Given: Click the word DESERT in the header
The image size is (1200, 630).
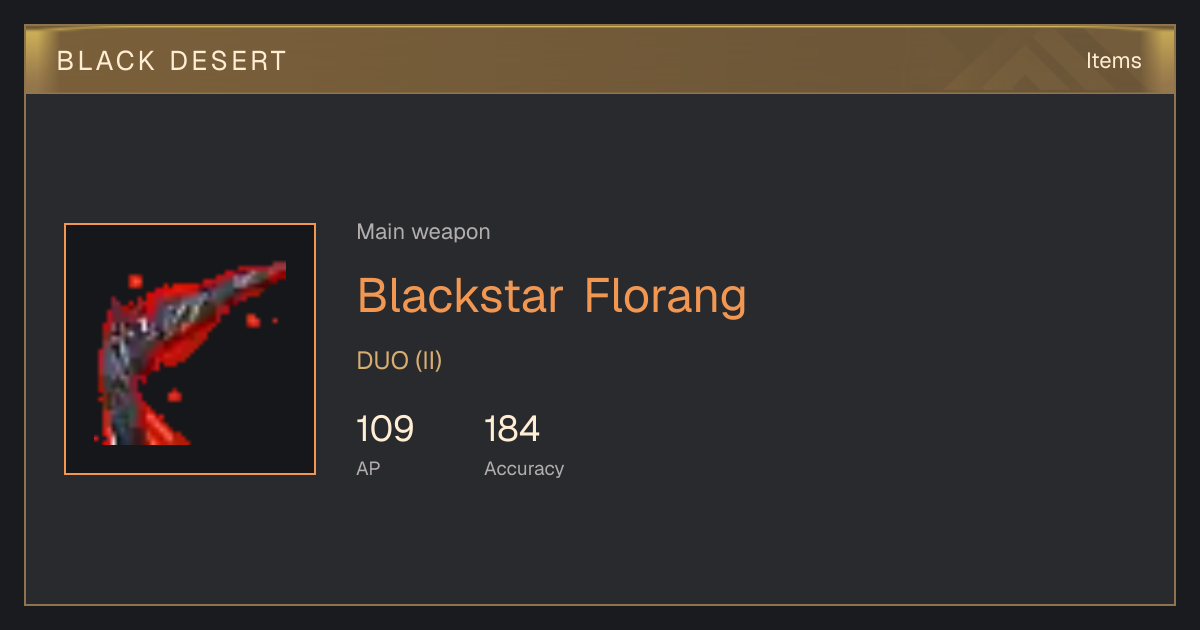Looking at the screenshot, I should [228, 61].
